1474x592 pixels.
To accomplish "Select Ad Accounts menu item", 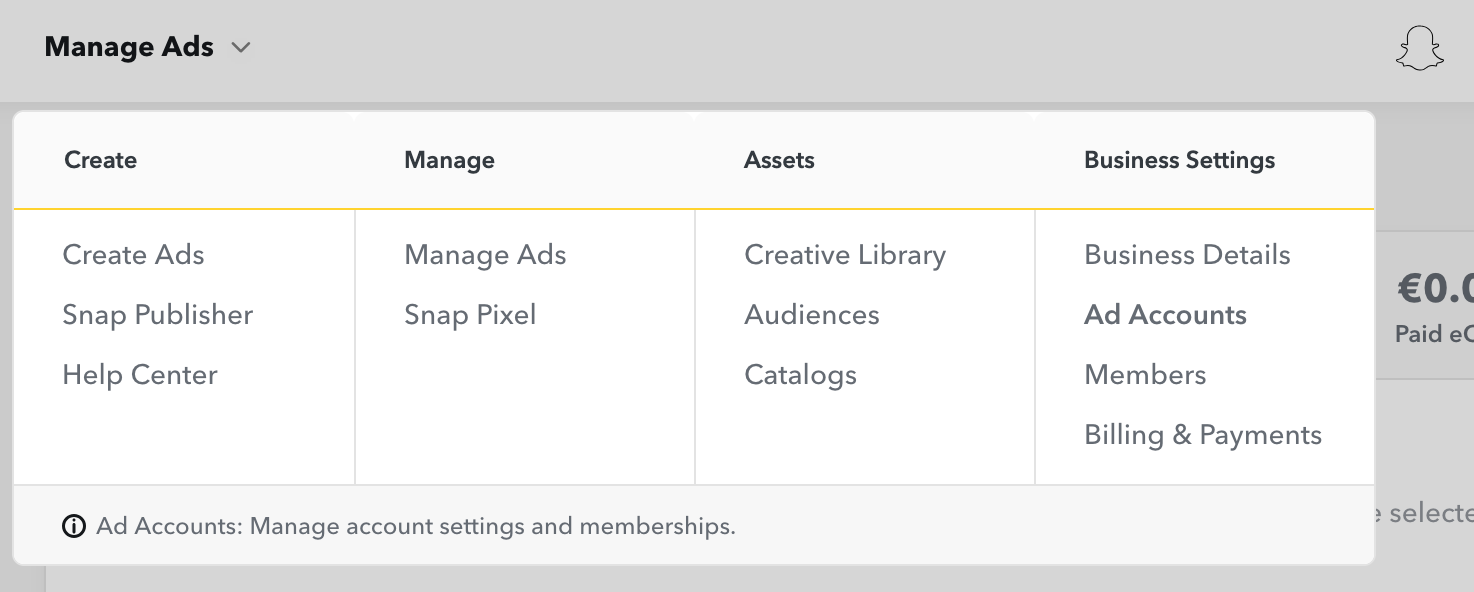I will [1165, 315].
